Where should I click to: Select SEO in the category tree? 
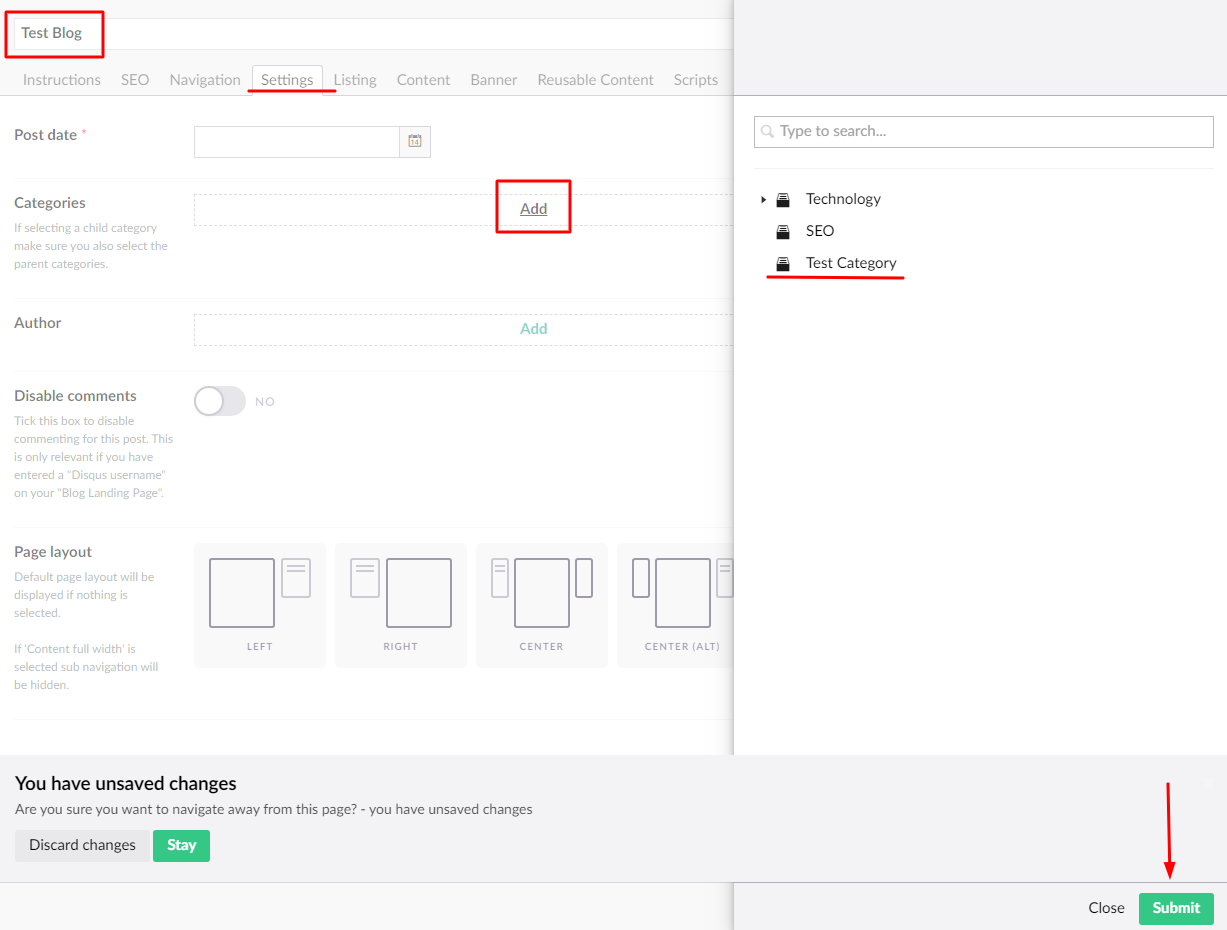point(820,231)
